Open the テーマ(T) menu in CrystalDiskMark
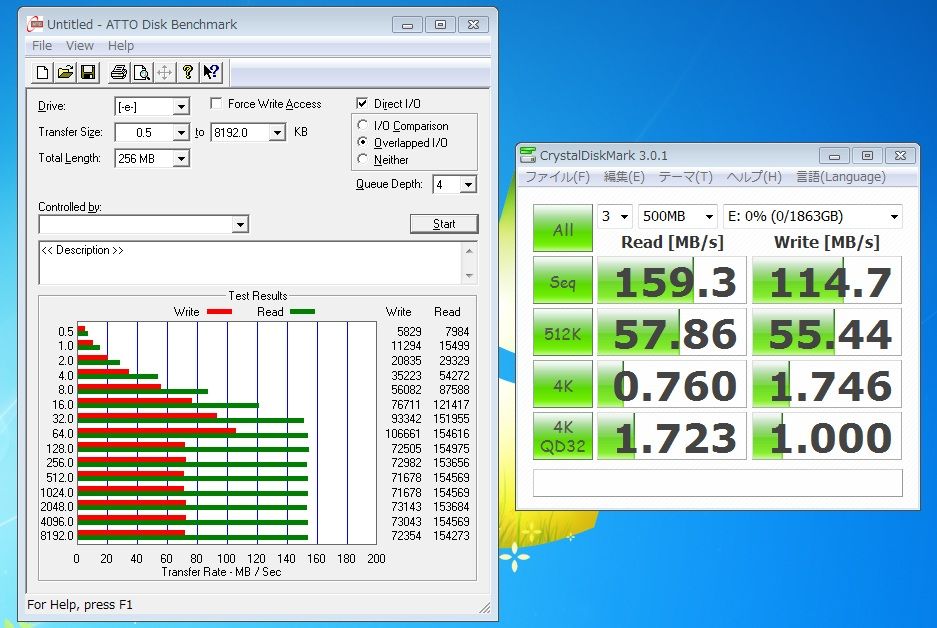The height and width of the screenshot is (628, 937). point(685,177)
